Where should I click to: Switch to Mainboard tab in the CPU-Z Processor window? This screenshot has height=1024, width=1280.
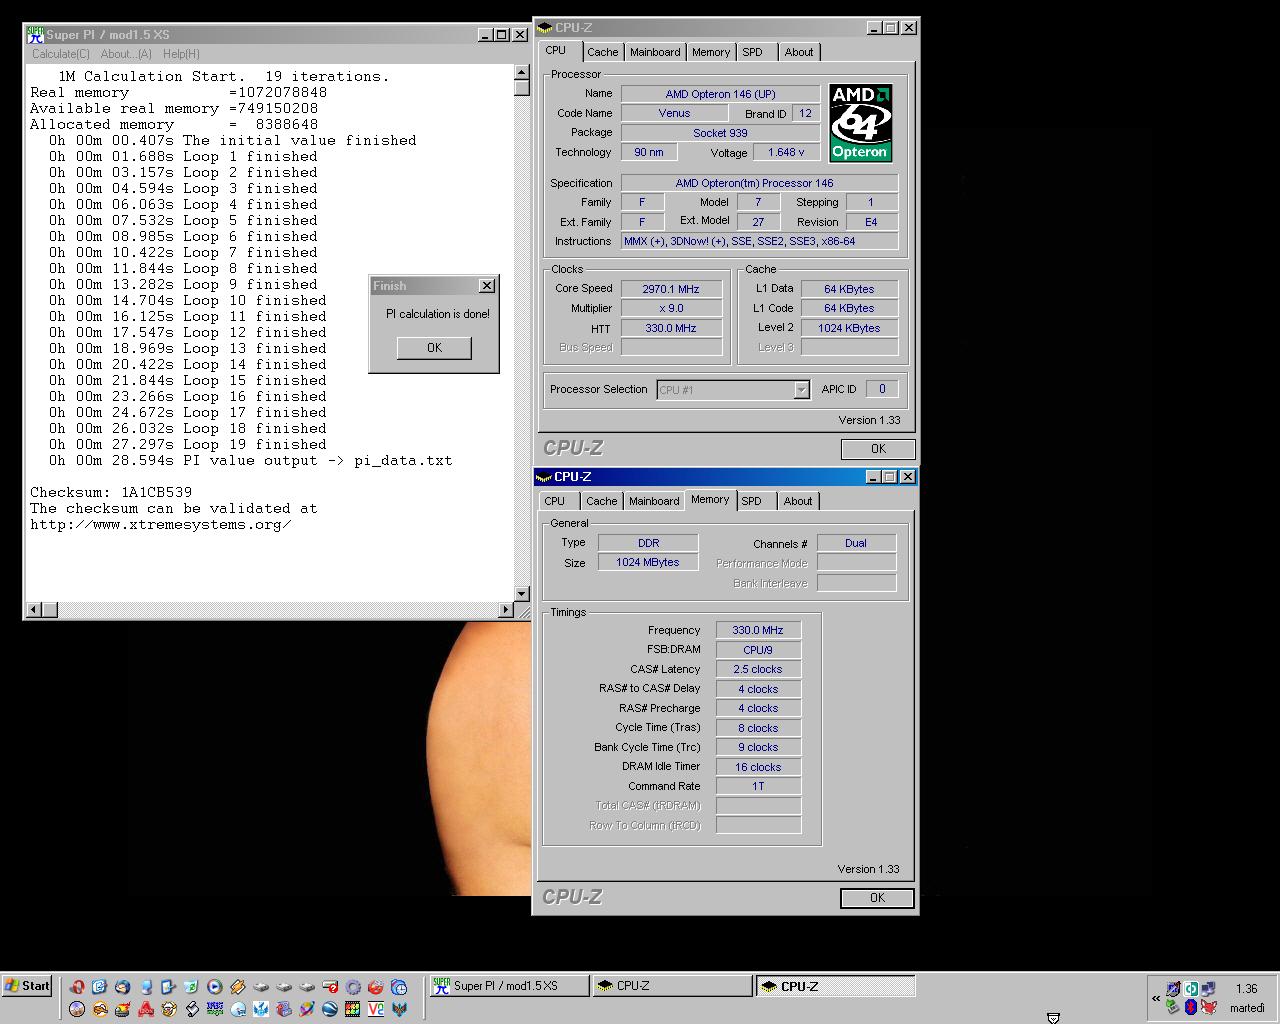pos(655,52)
